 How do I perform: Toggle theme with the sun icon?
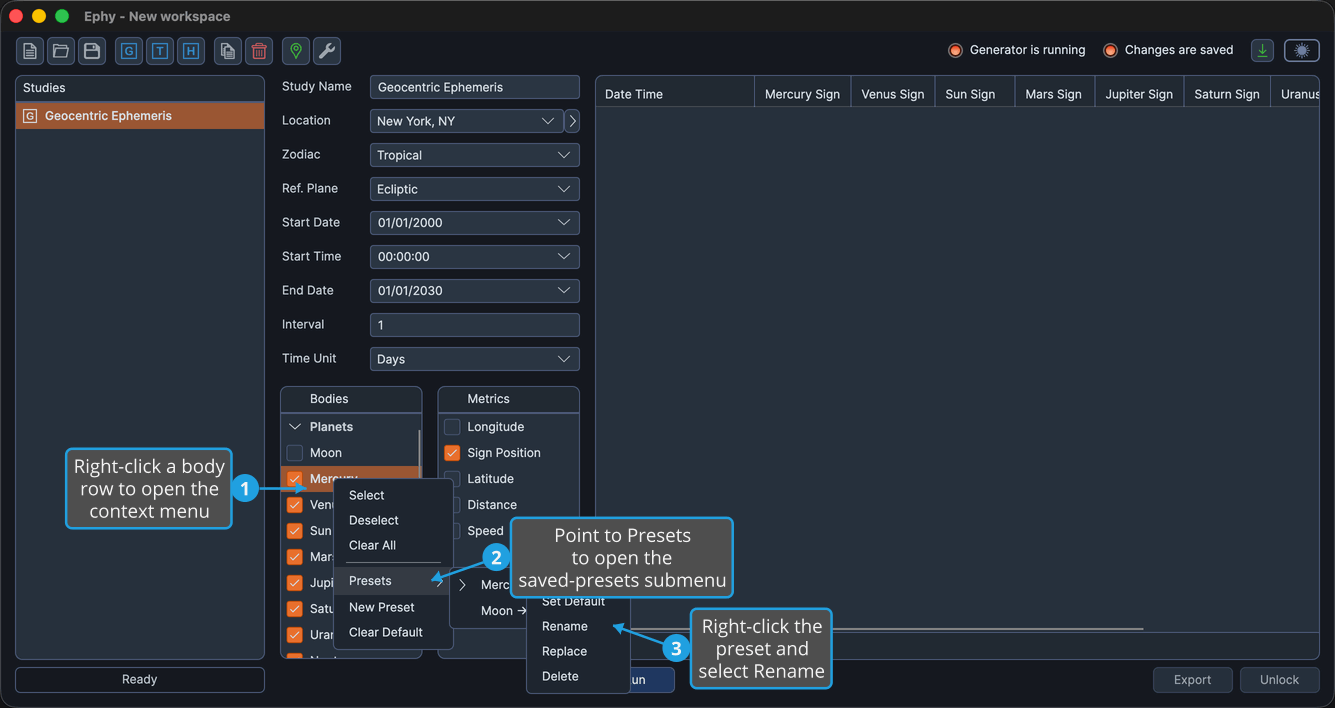coord(1302,51)
